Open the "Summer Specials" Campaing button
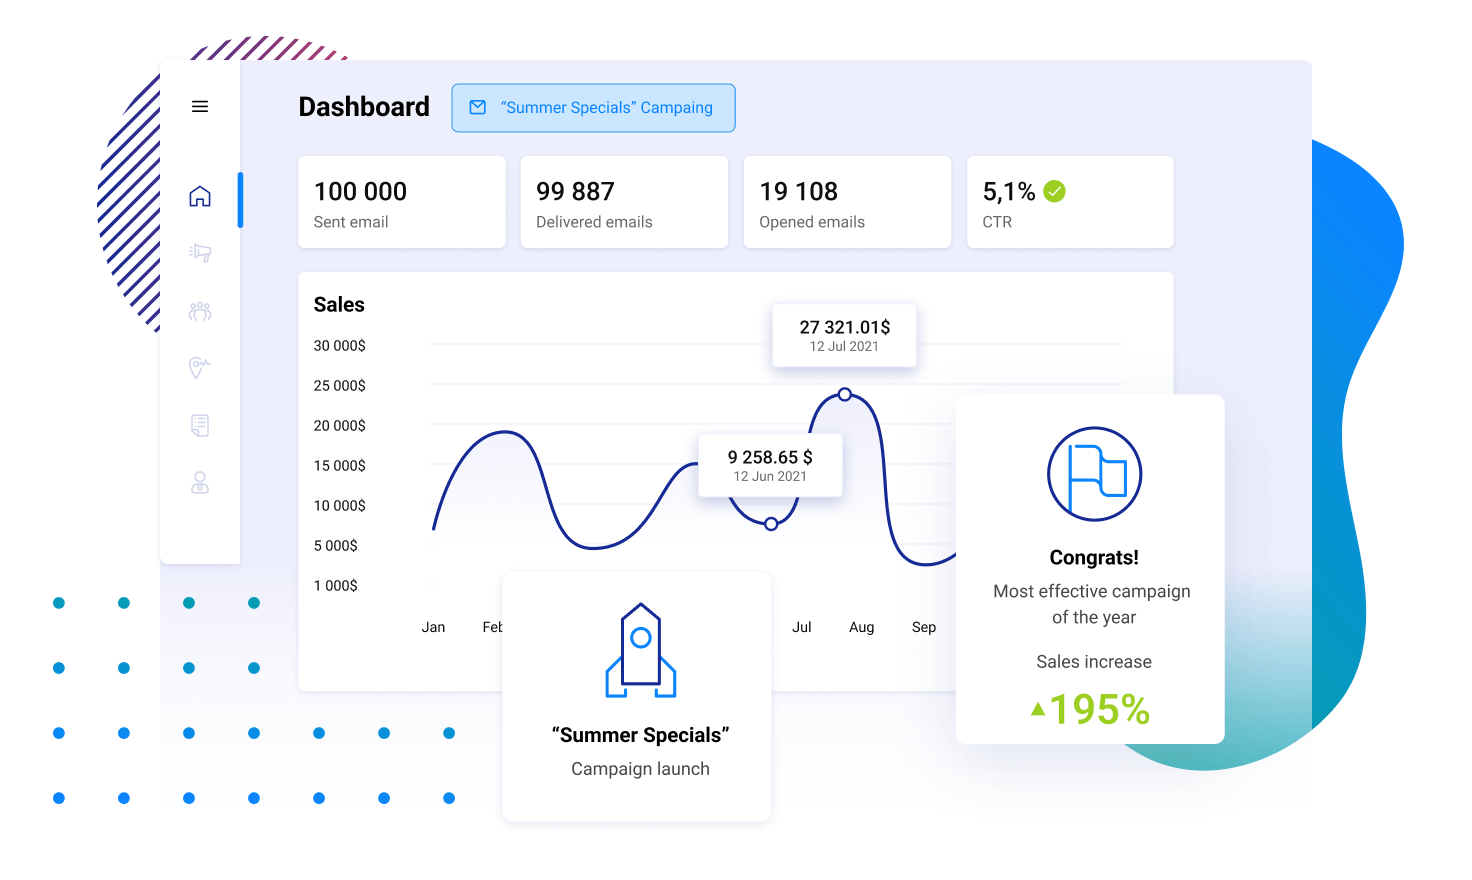The height and width of the screenshot is (880, 1472). click(x=593, y=108)
